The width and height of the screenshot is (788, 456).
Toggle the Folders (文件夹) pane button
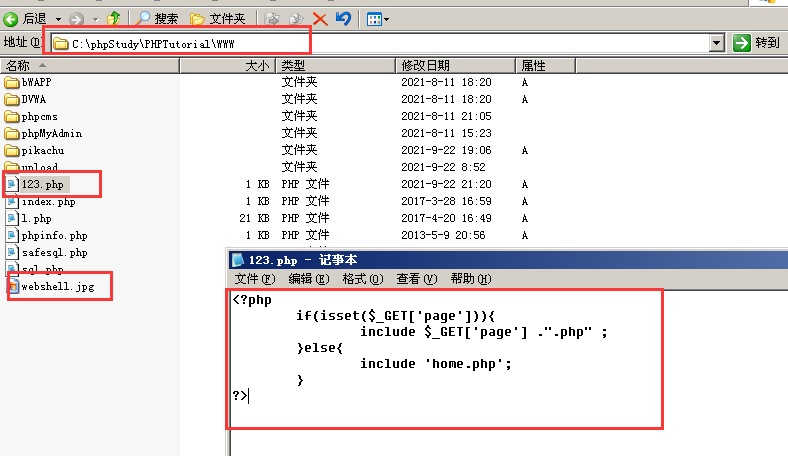click(x=218, y=18)
